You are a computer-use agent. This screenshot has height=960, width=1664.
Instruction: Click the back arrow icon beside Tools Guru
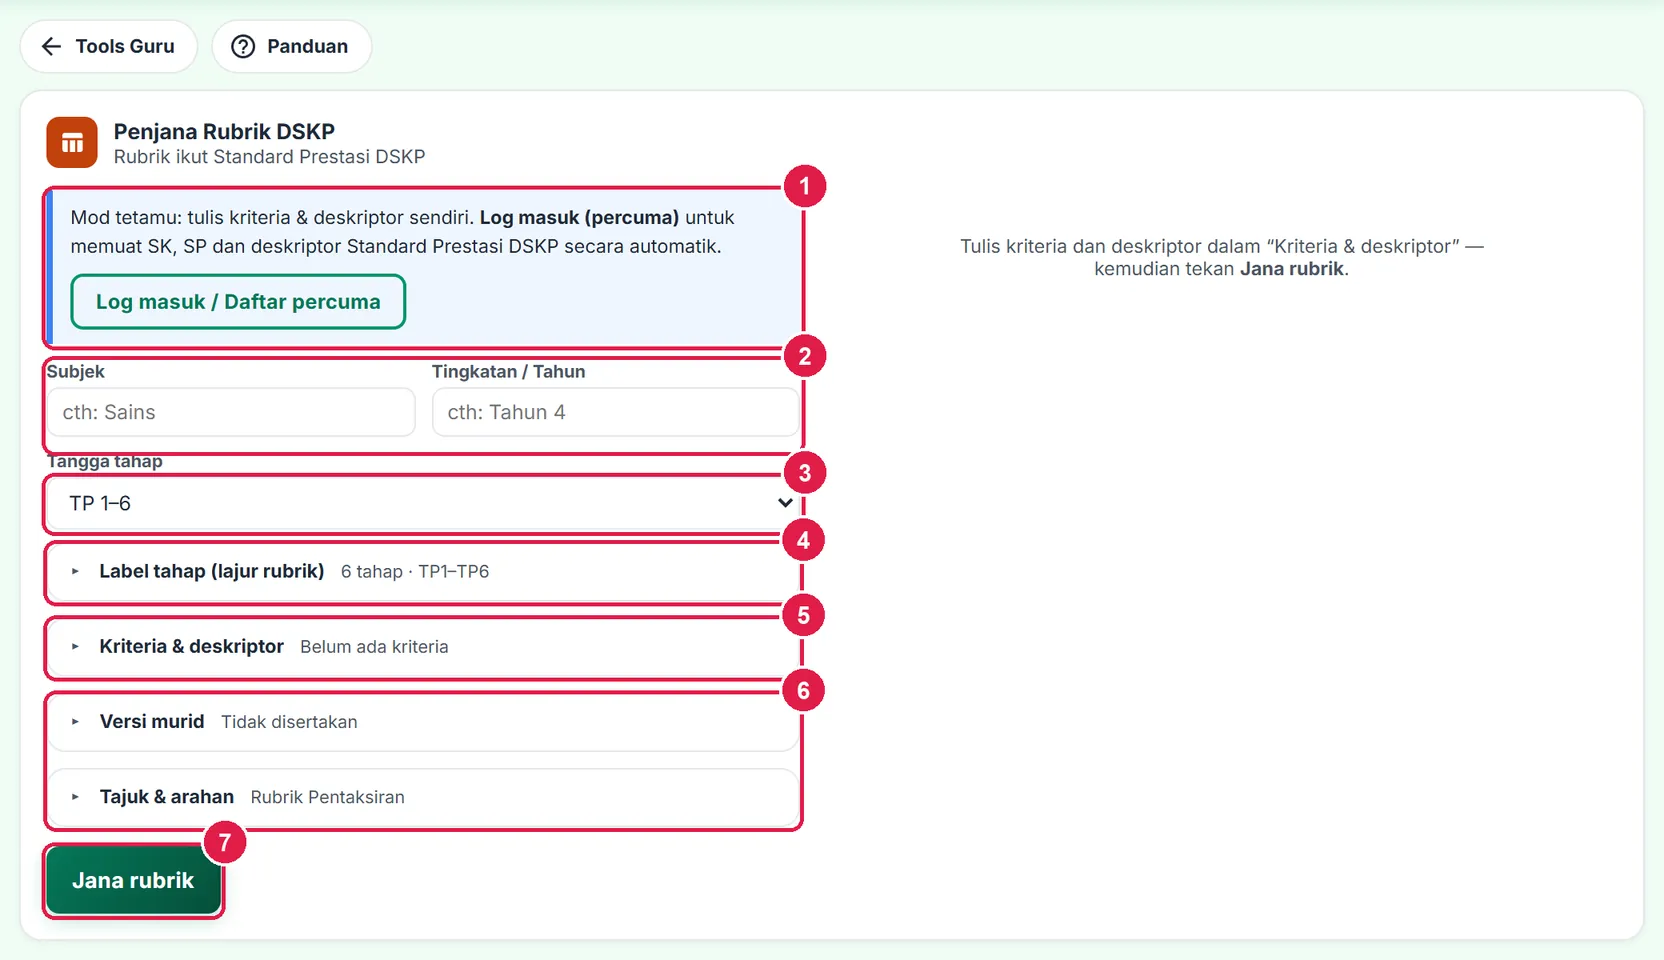pyautogui.click(x=51, y=46)
